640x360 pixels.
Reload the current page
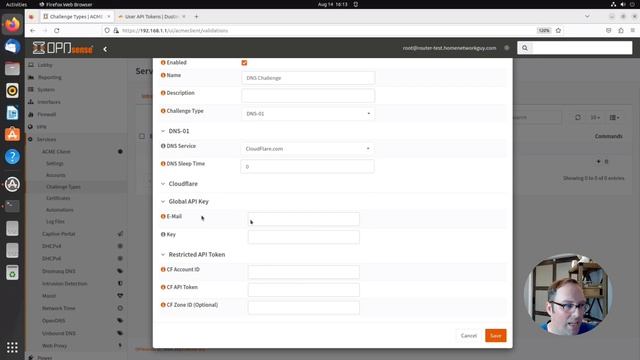tap(57, 31)
